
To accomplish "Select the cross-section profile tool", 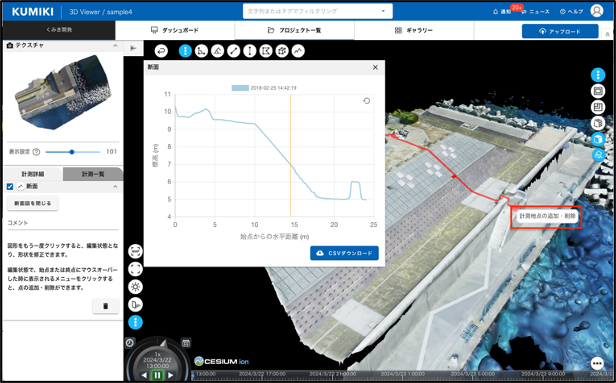I will pyautogui.click(x=298, y=51).
